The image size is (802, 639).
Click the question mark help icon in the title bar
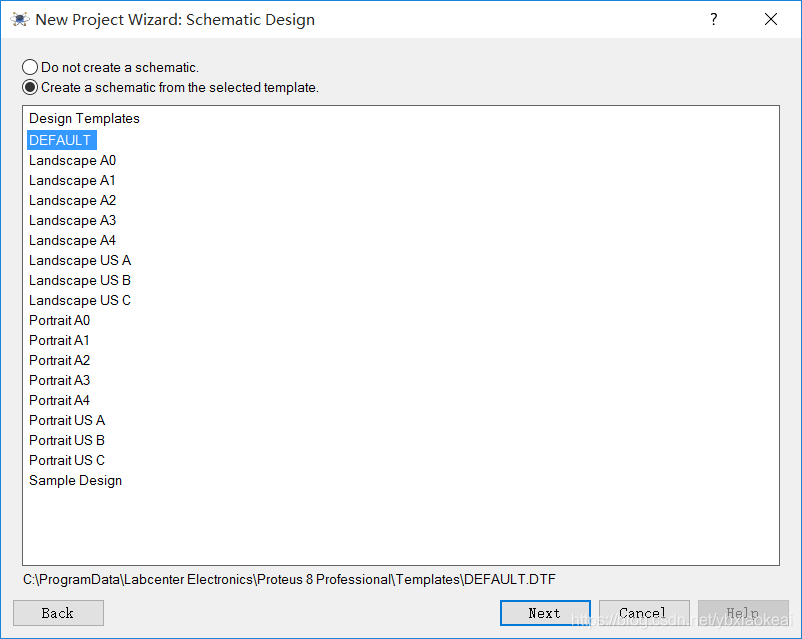(x=714, y=19)
